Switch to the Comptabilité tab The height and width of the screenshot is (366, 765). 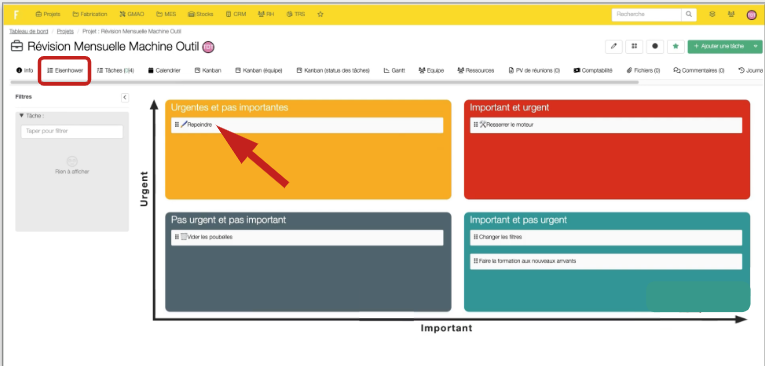[593, 70]
